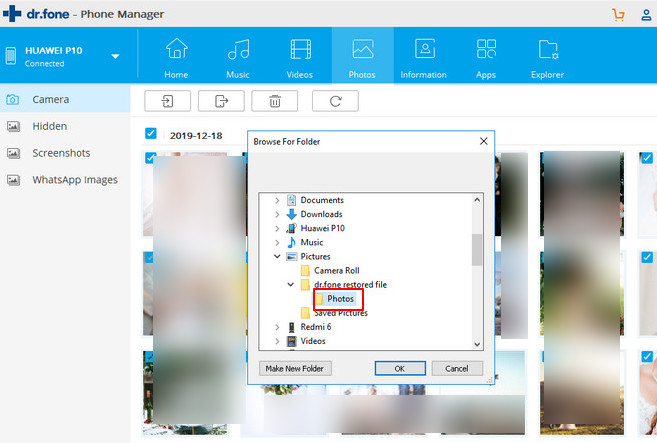Click the 2019-12-18 date label

pos(196,136)
